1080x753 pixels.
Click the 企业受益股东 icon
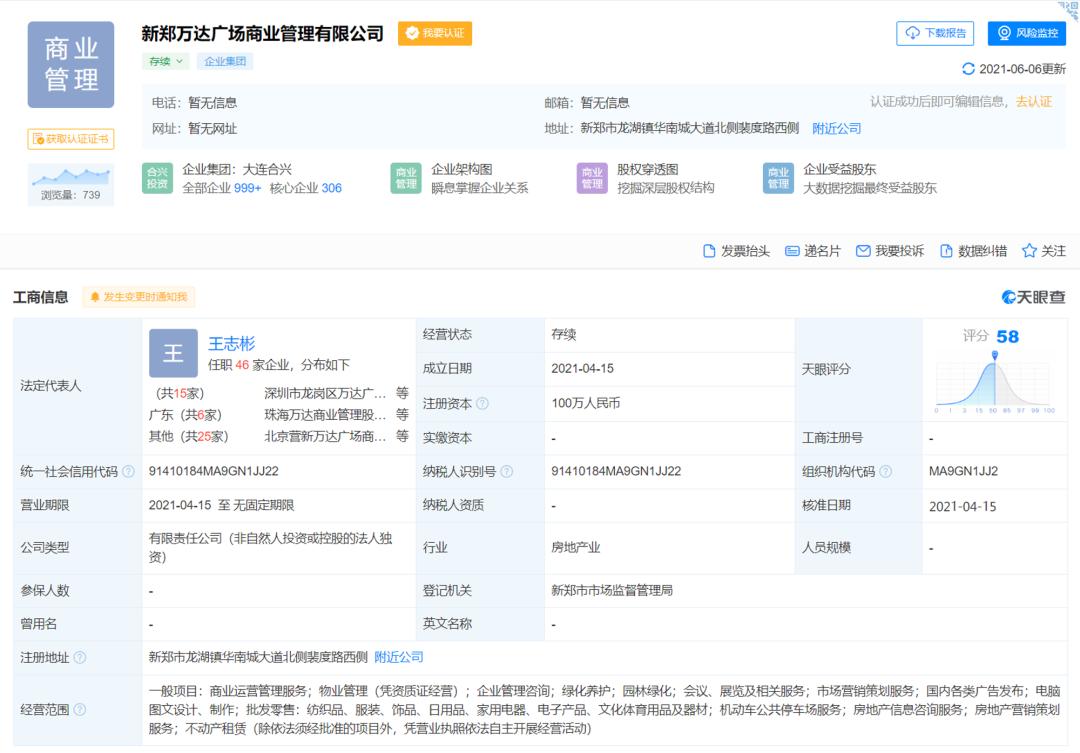(778, 178)
